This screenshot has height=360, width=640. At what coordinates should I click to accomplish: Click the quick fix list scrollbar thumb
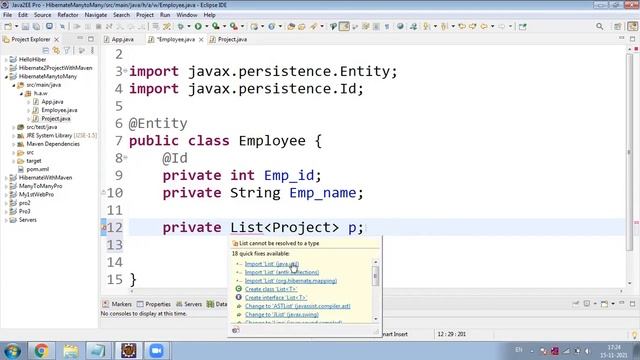(x=375, y=276)
